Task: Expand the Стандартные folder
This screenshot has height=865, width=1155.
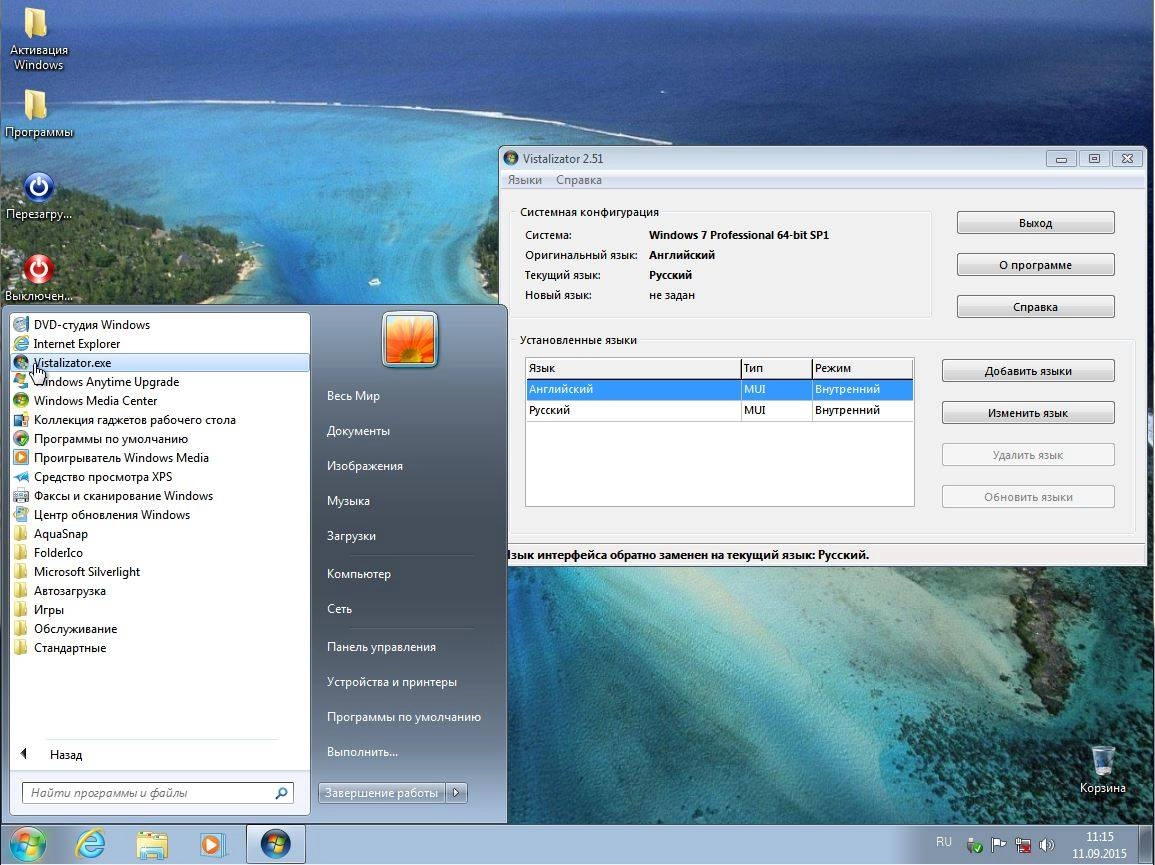Action: coord(160,648)
